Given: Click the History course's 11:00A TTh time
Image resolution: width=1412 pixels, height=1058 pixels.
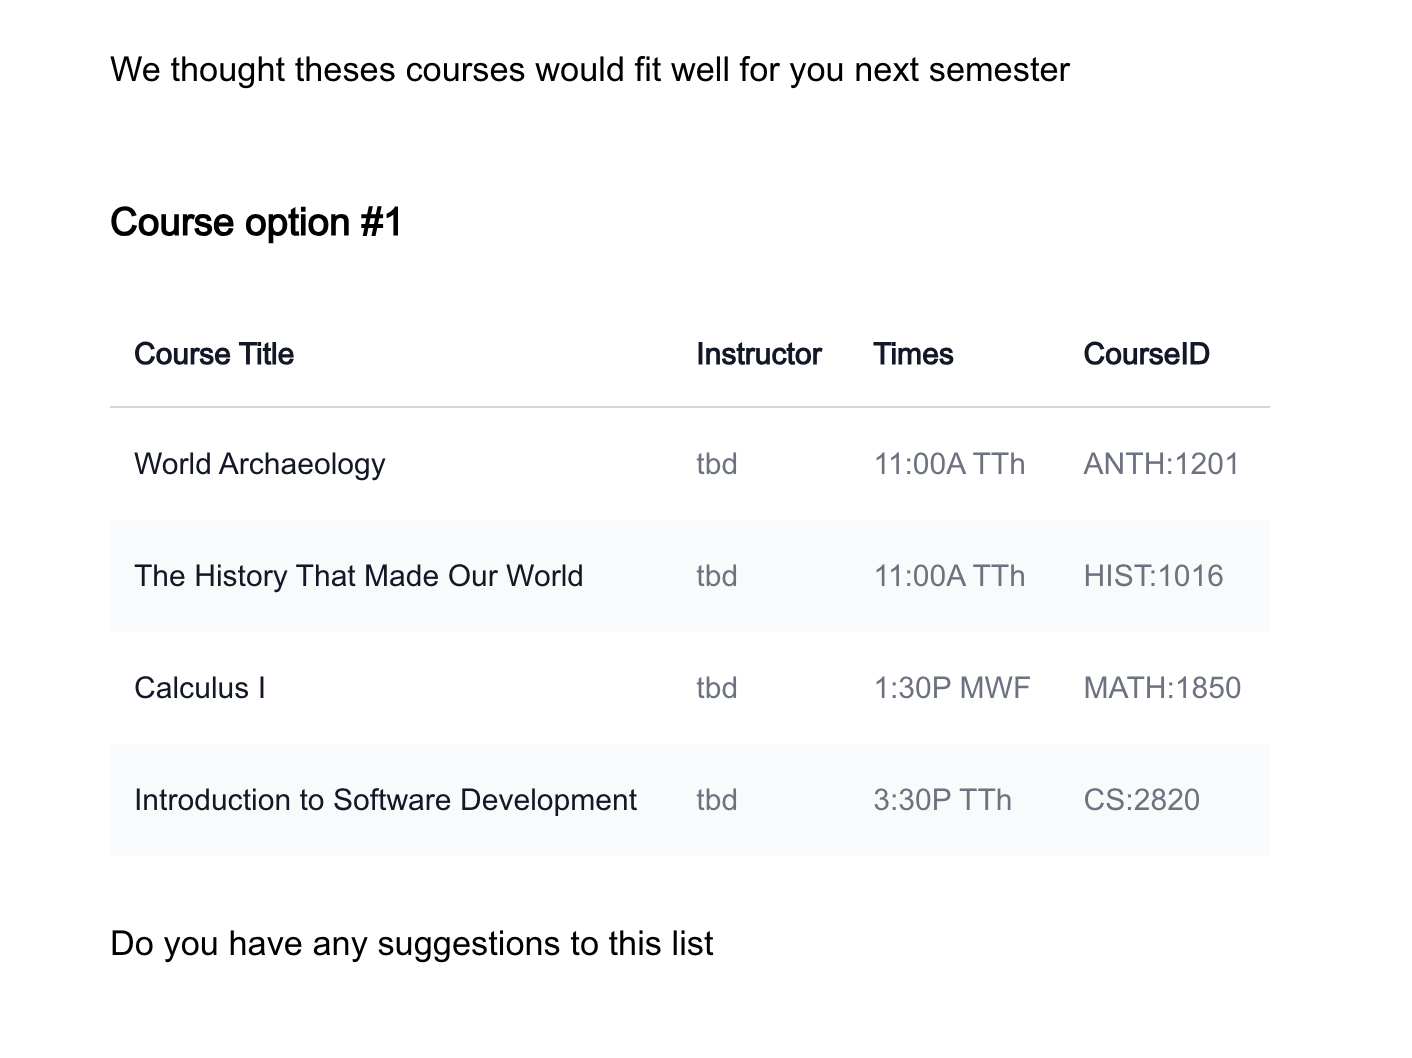Looking at the screenshot, I should tap(949, 576).
